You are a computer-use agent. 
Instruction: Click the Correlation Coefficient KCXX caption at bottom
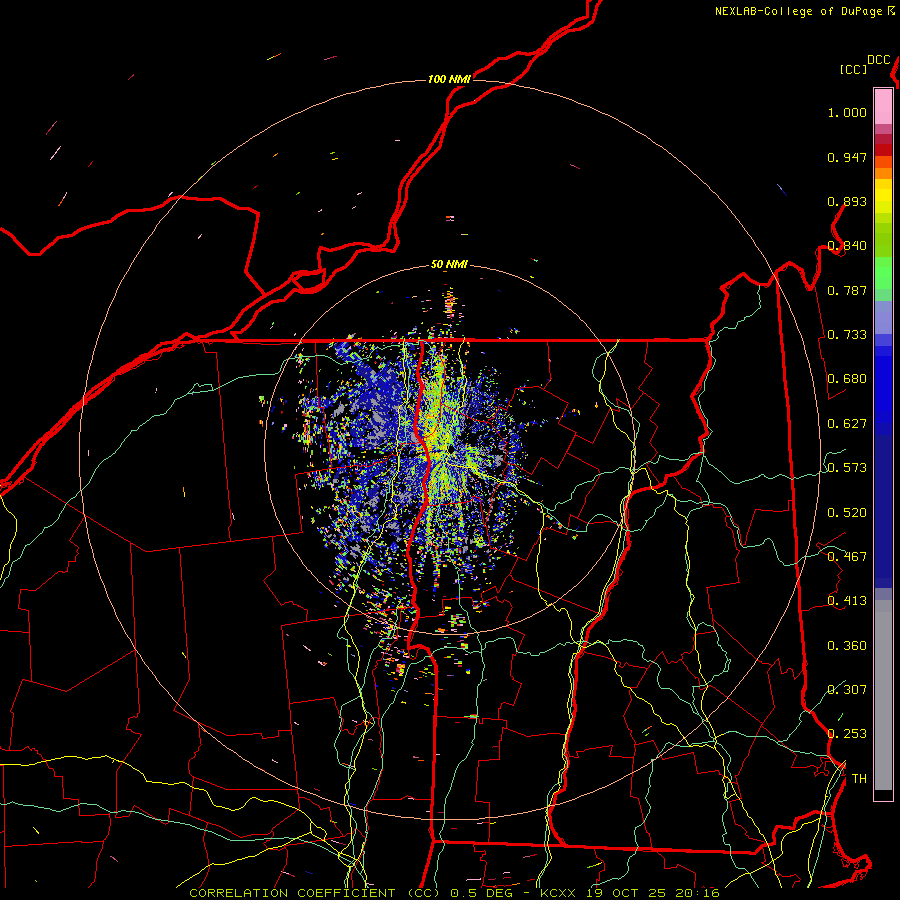point(454,893)
